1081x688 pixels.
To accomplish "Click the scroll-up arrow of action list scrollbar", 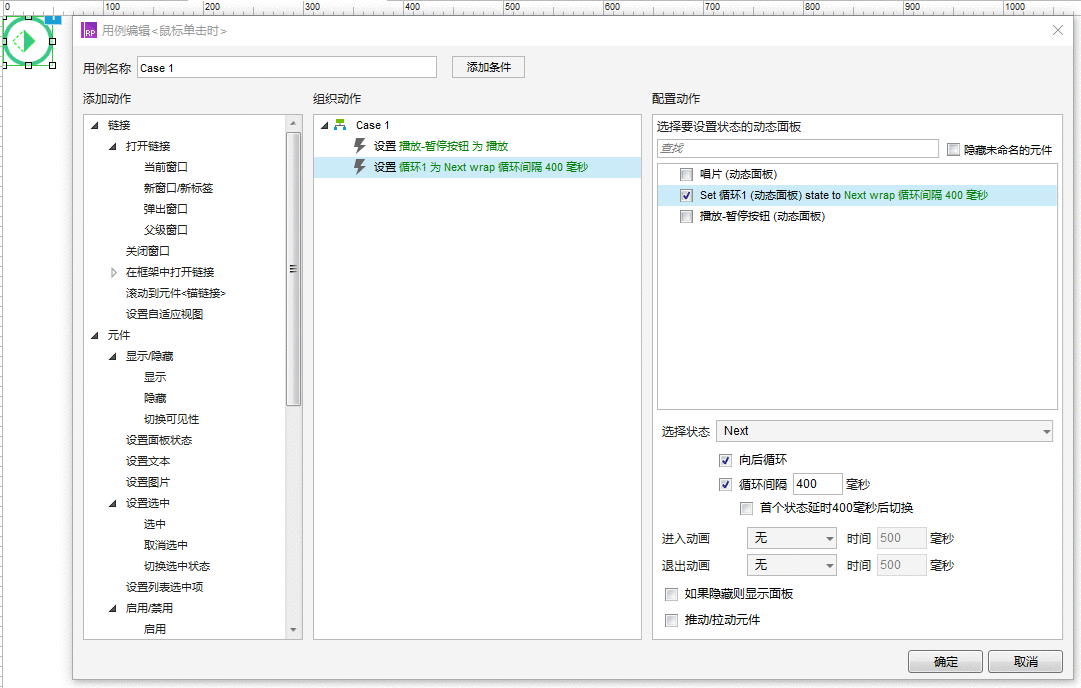I will (293, 123).
